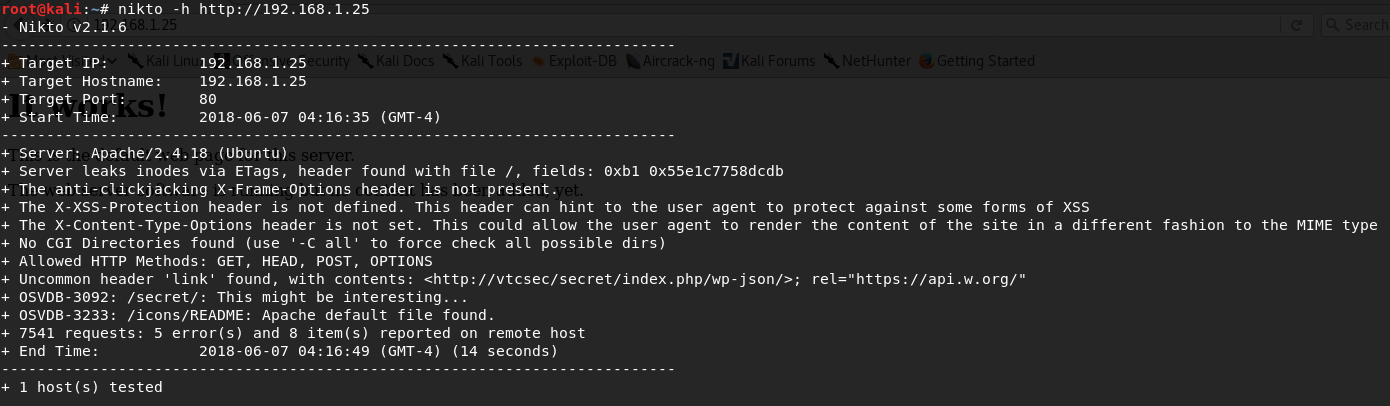The height and width of the screenshot is (406, 1390).
Task: Click the Offensive Security bookmark icon
Action: click(222, 61)
